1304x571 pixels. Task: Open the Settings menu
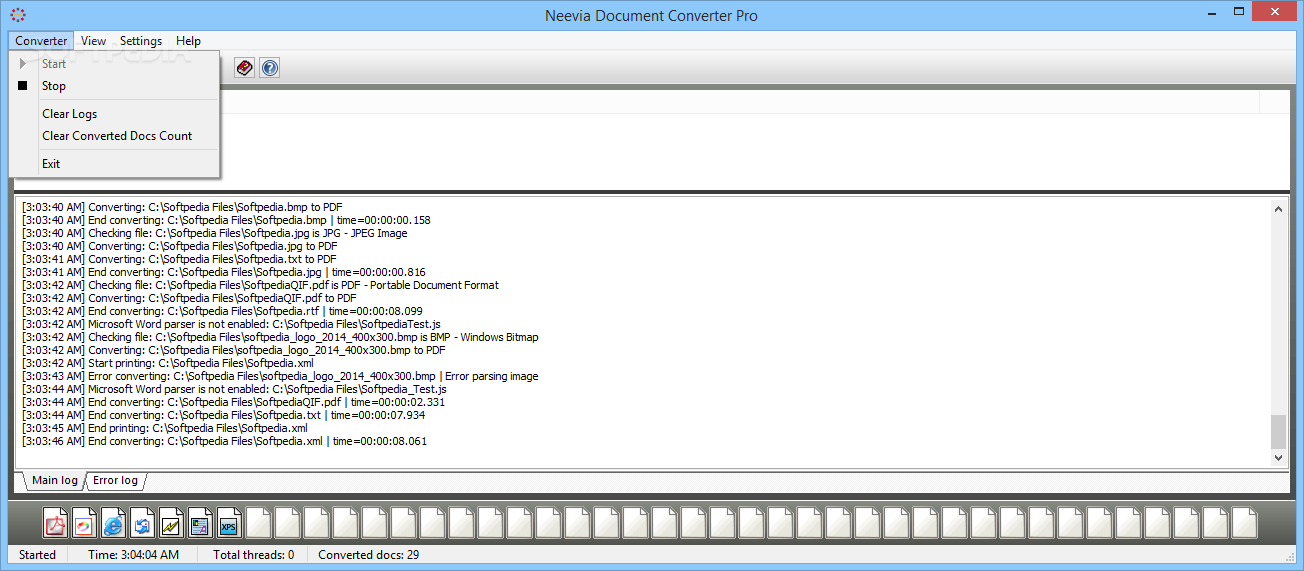[x=141, y=41]
